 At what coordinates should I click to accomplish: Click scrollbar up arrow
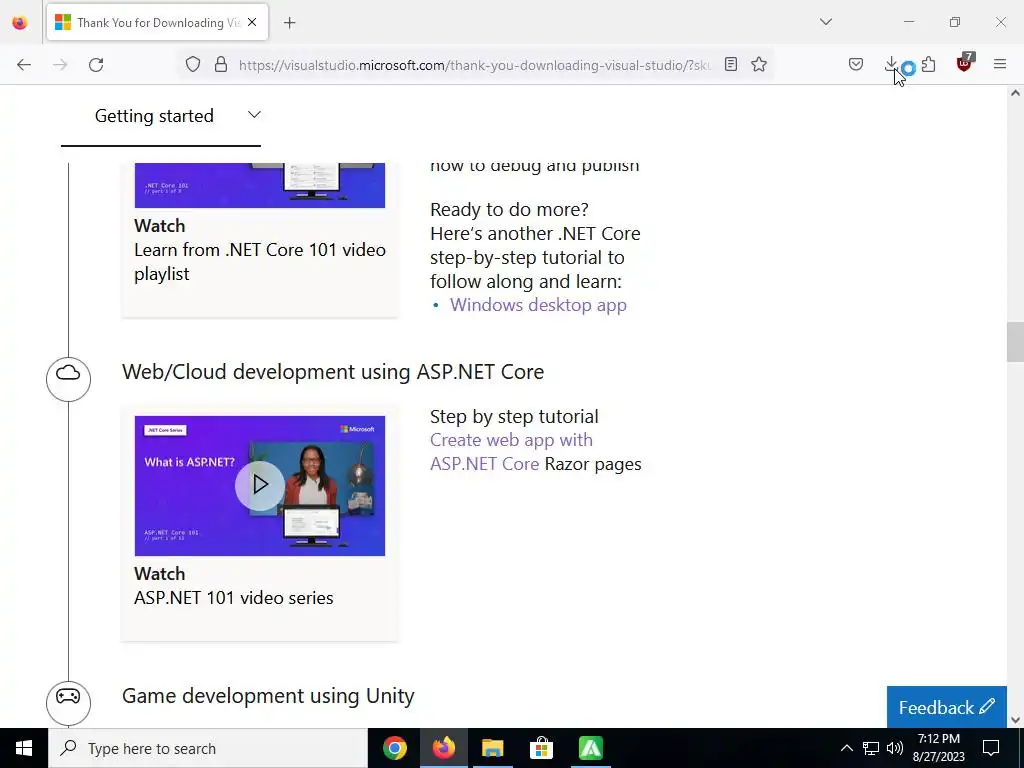click(1015, 93)
